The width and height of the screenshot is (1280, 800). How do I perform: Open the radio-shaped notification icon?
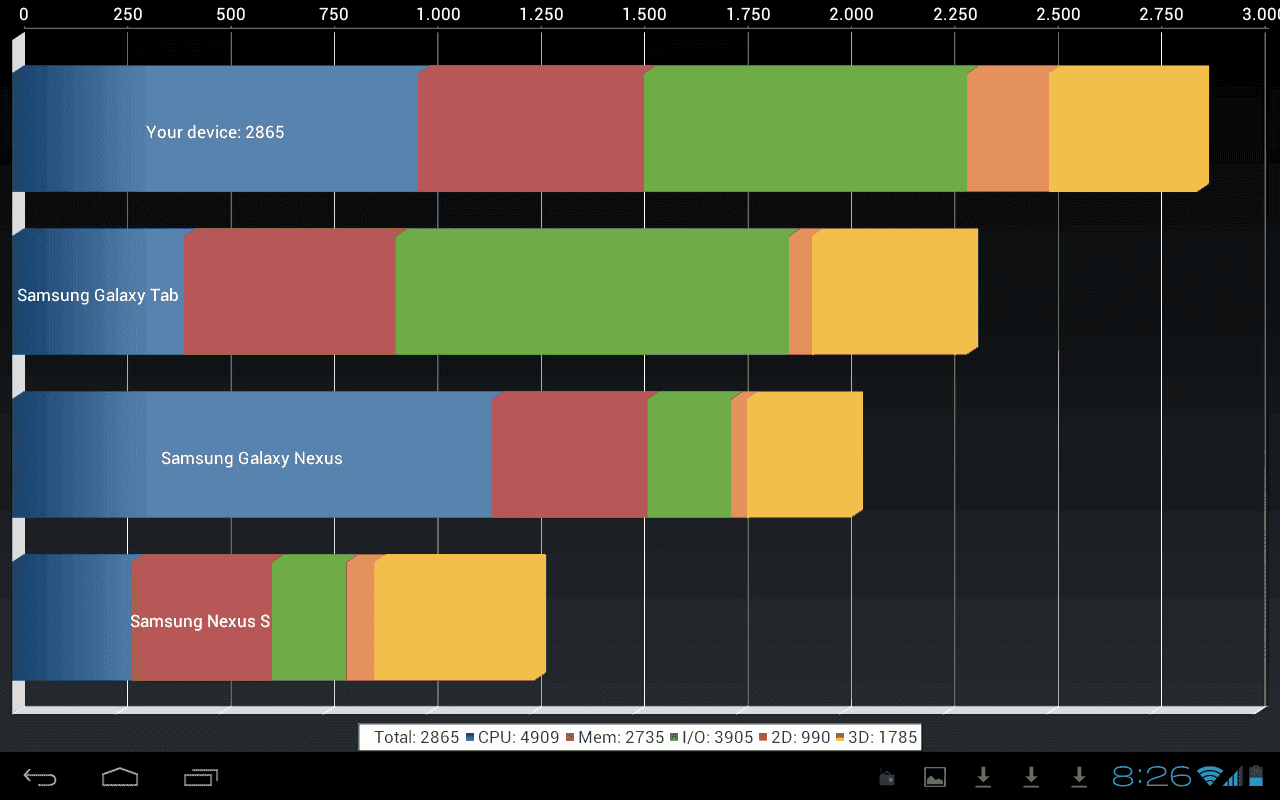coord(887,777)
